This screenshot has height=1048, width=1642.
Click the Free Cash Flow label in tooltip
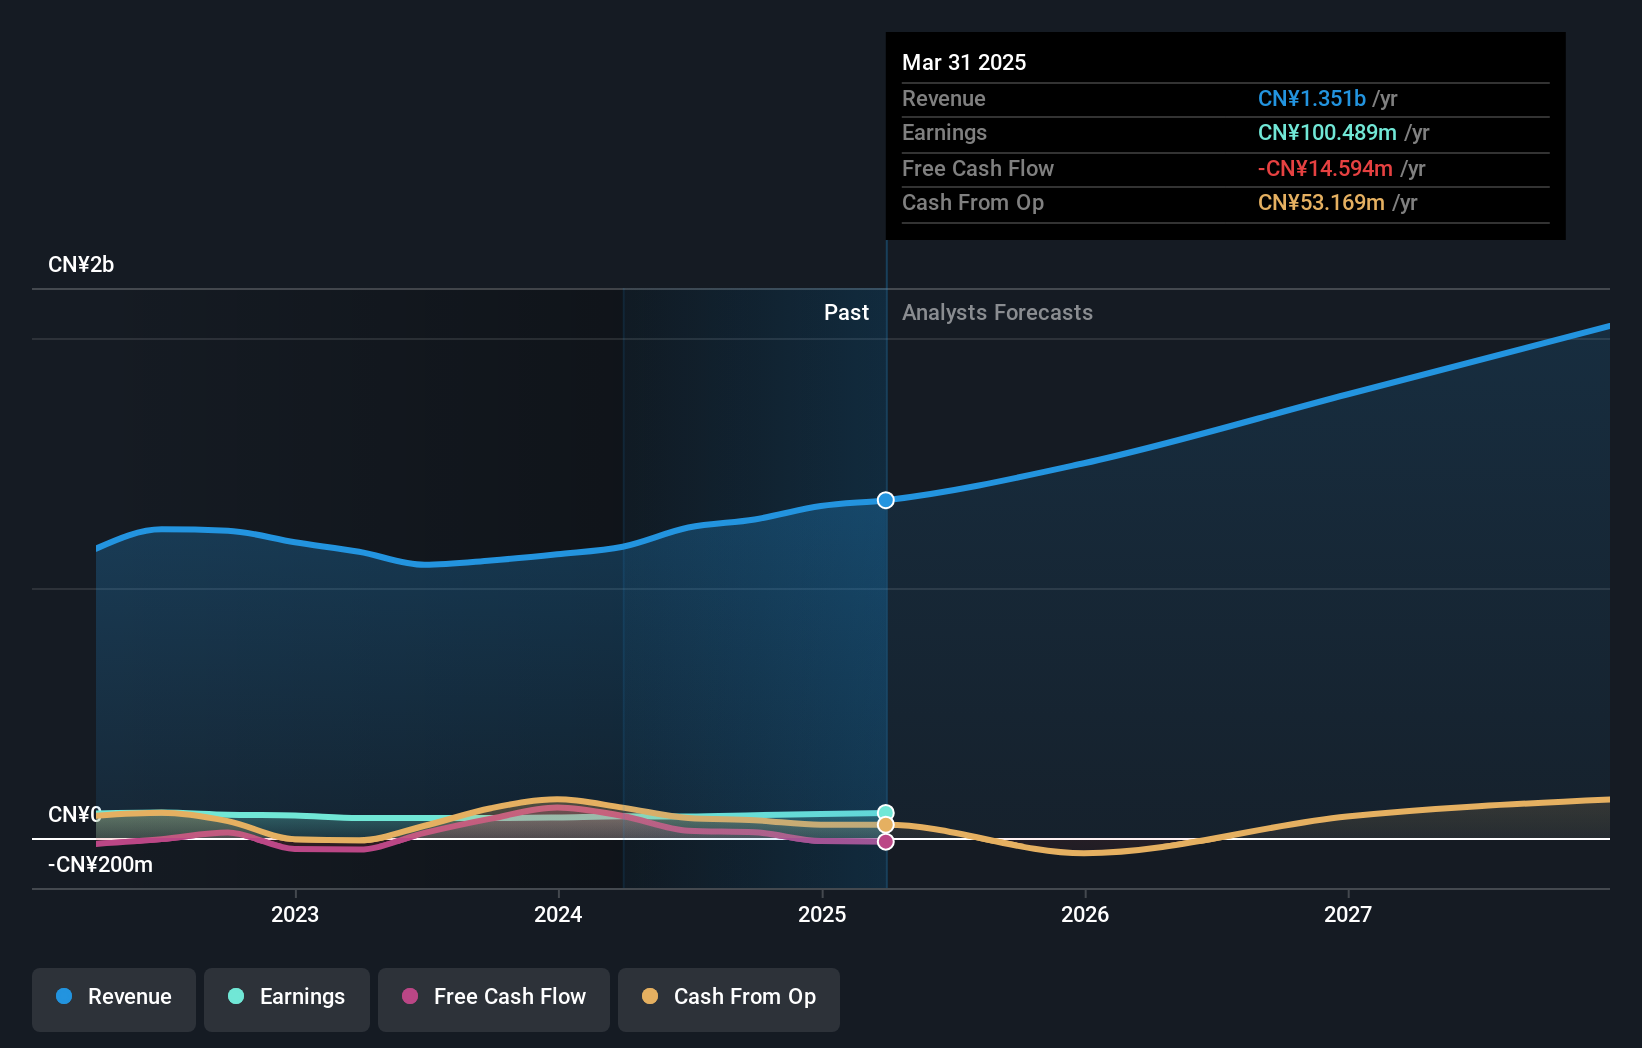pos(978,169)
